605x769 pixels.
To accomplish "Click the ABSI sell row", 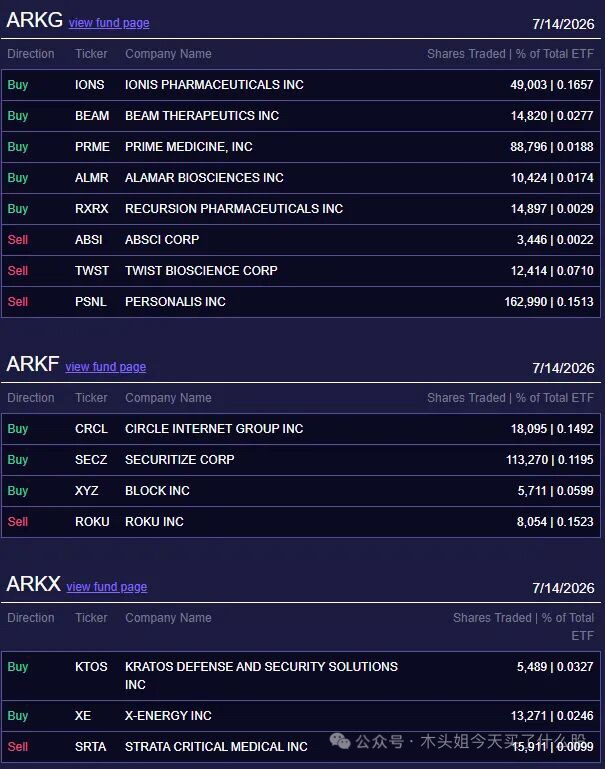I will (301, 240).
